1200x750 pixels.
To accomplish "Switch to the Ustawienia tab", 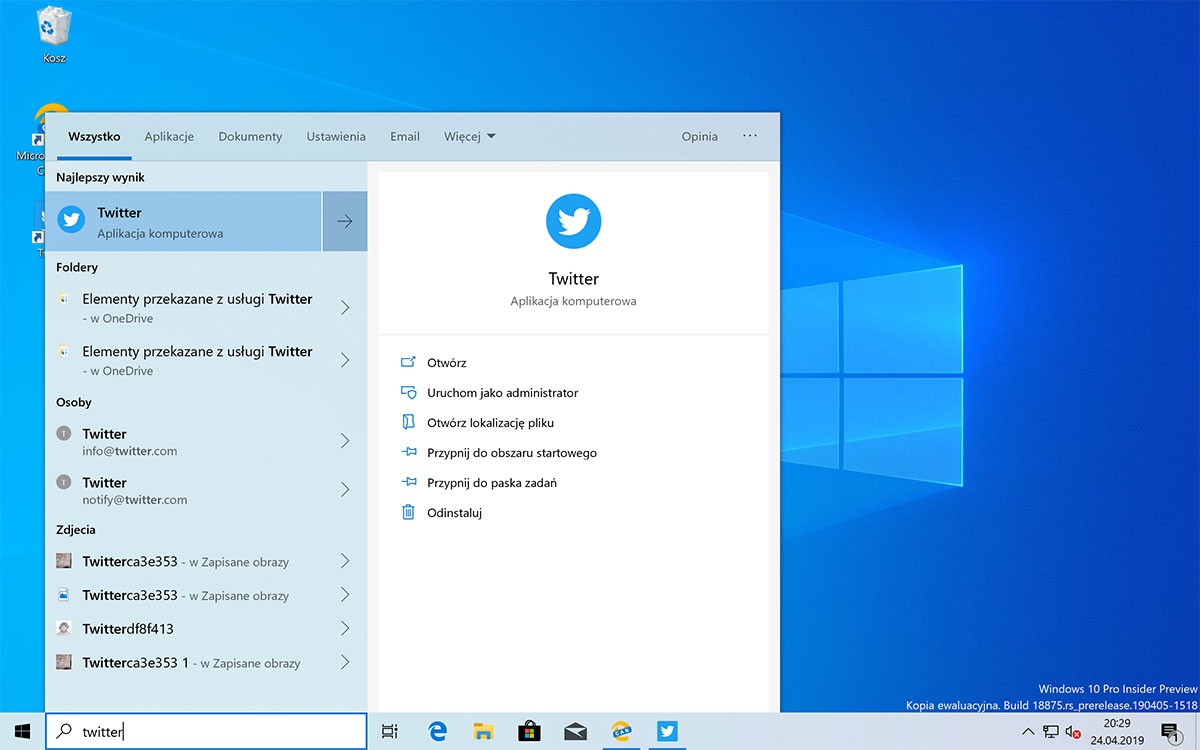I will pos(336,137).
